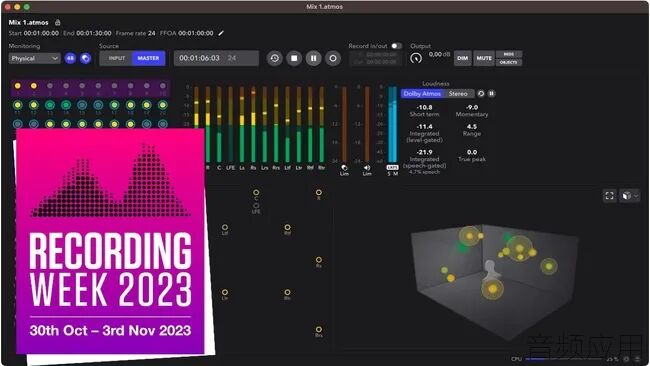
Task: Click the pencil edit icon next to FFOA
Action: [221, 33]
